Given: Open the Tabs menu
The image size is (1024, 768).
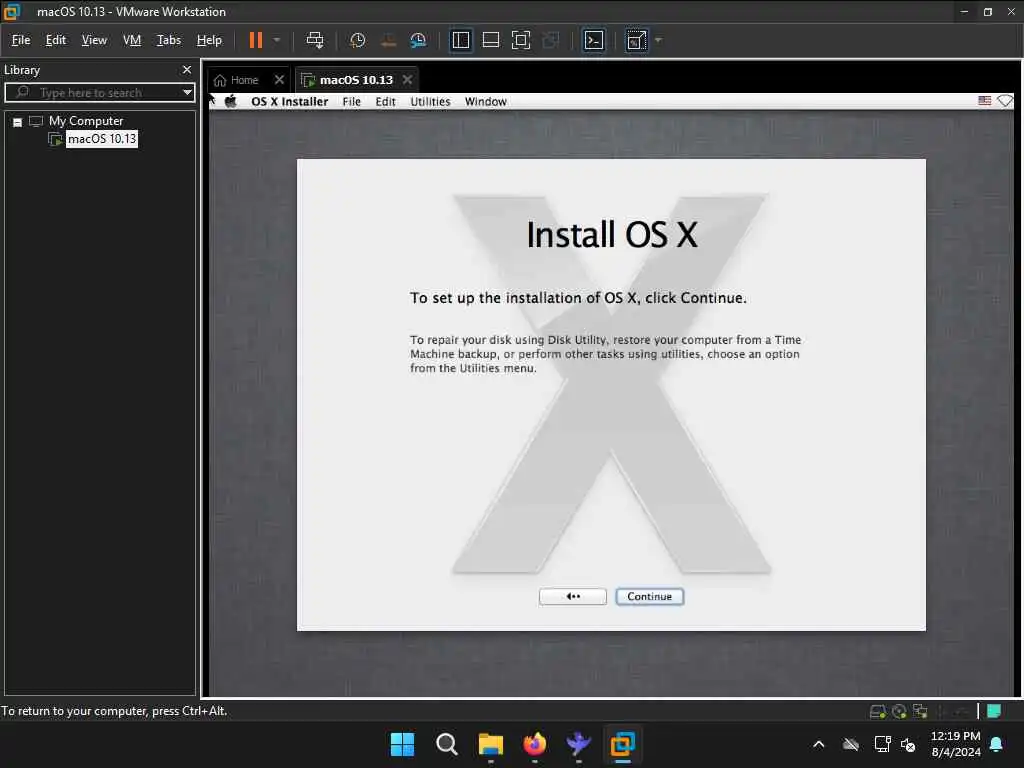Looking at the screenshot, I should pos(168,40).
